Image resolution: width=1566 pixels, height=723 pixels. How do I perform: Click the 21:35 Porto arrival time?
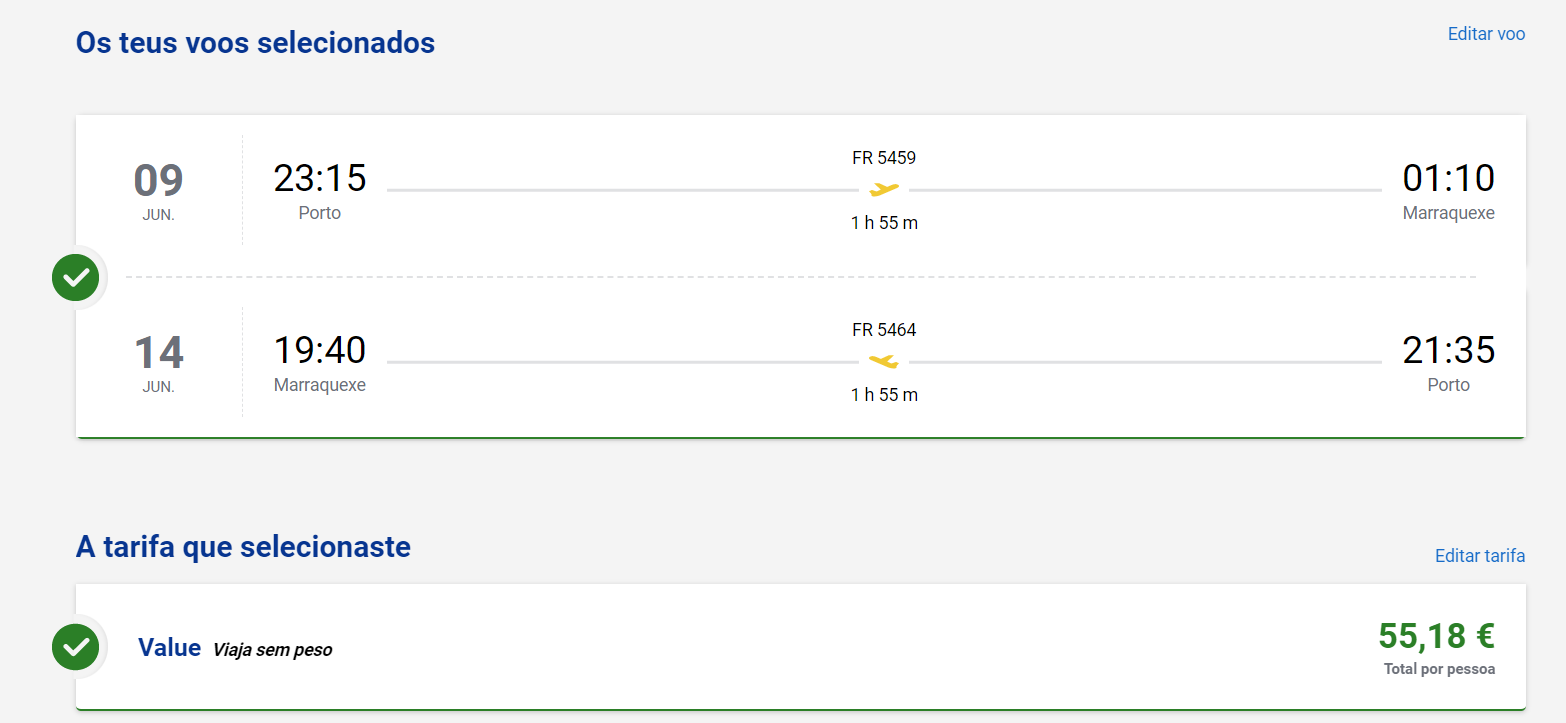1448,351
